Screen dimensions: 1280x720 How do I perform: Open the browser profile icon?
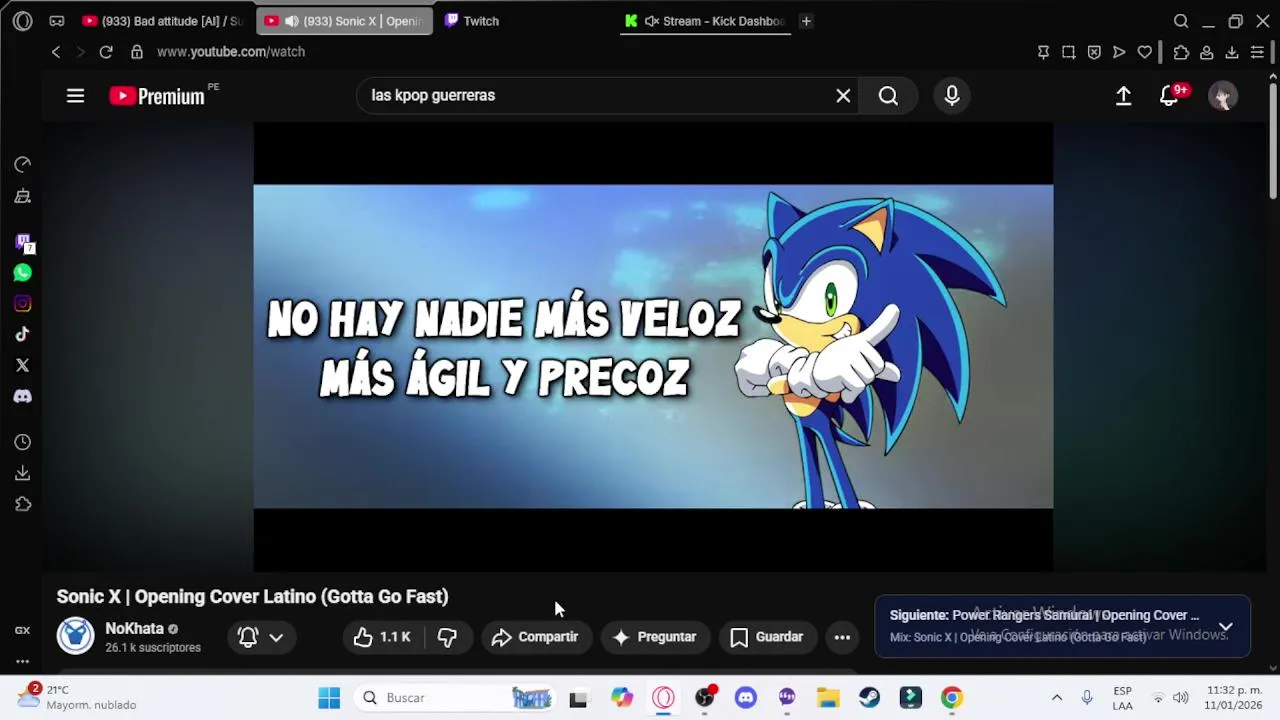point(1207,52)
